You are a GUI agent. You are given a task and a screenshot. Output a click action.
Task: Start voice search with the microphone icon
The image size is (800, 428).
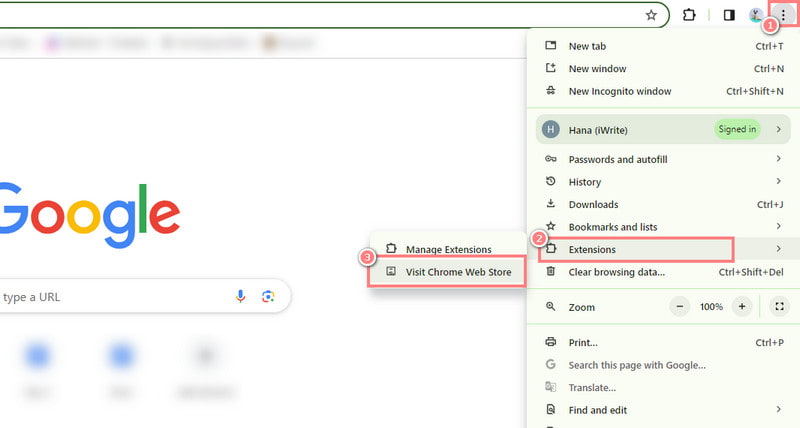click(240, 296)
